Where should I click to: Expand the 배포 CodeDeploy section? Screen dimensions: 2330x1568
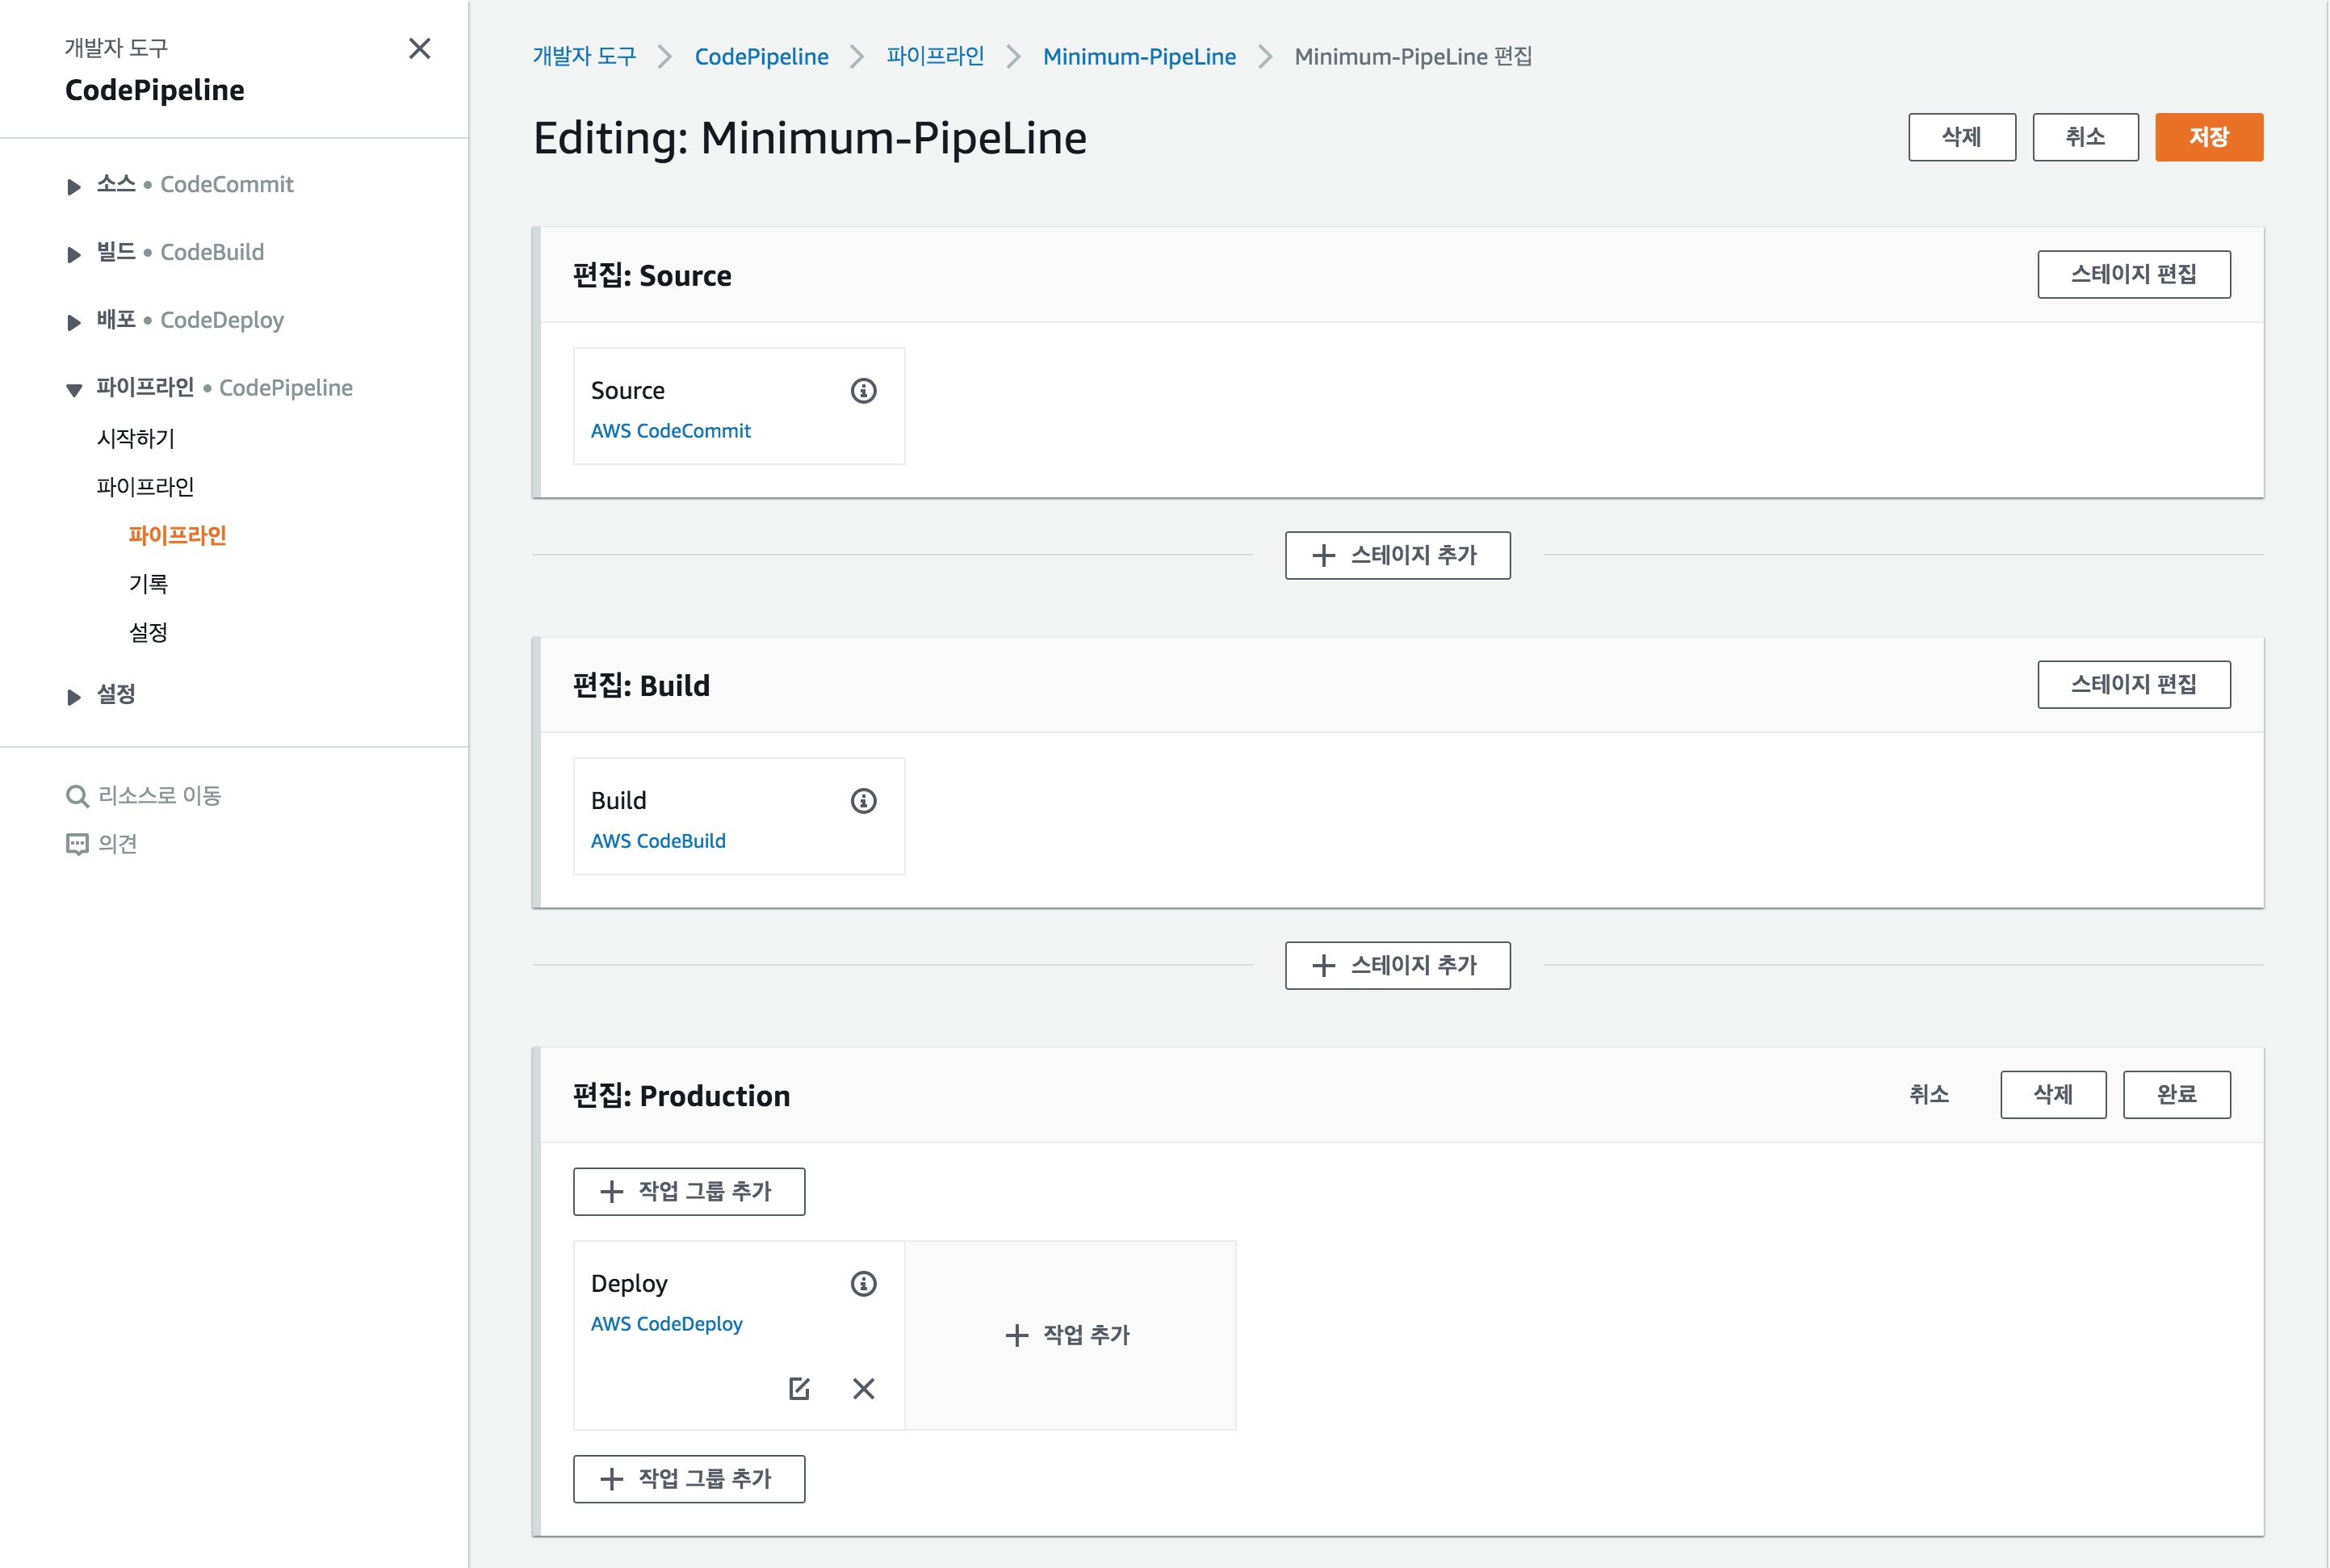tap(74, 322)
